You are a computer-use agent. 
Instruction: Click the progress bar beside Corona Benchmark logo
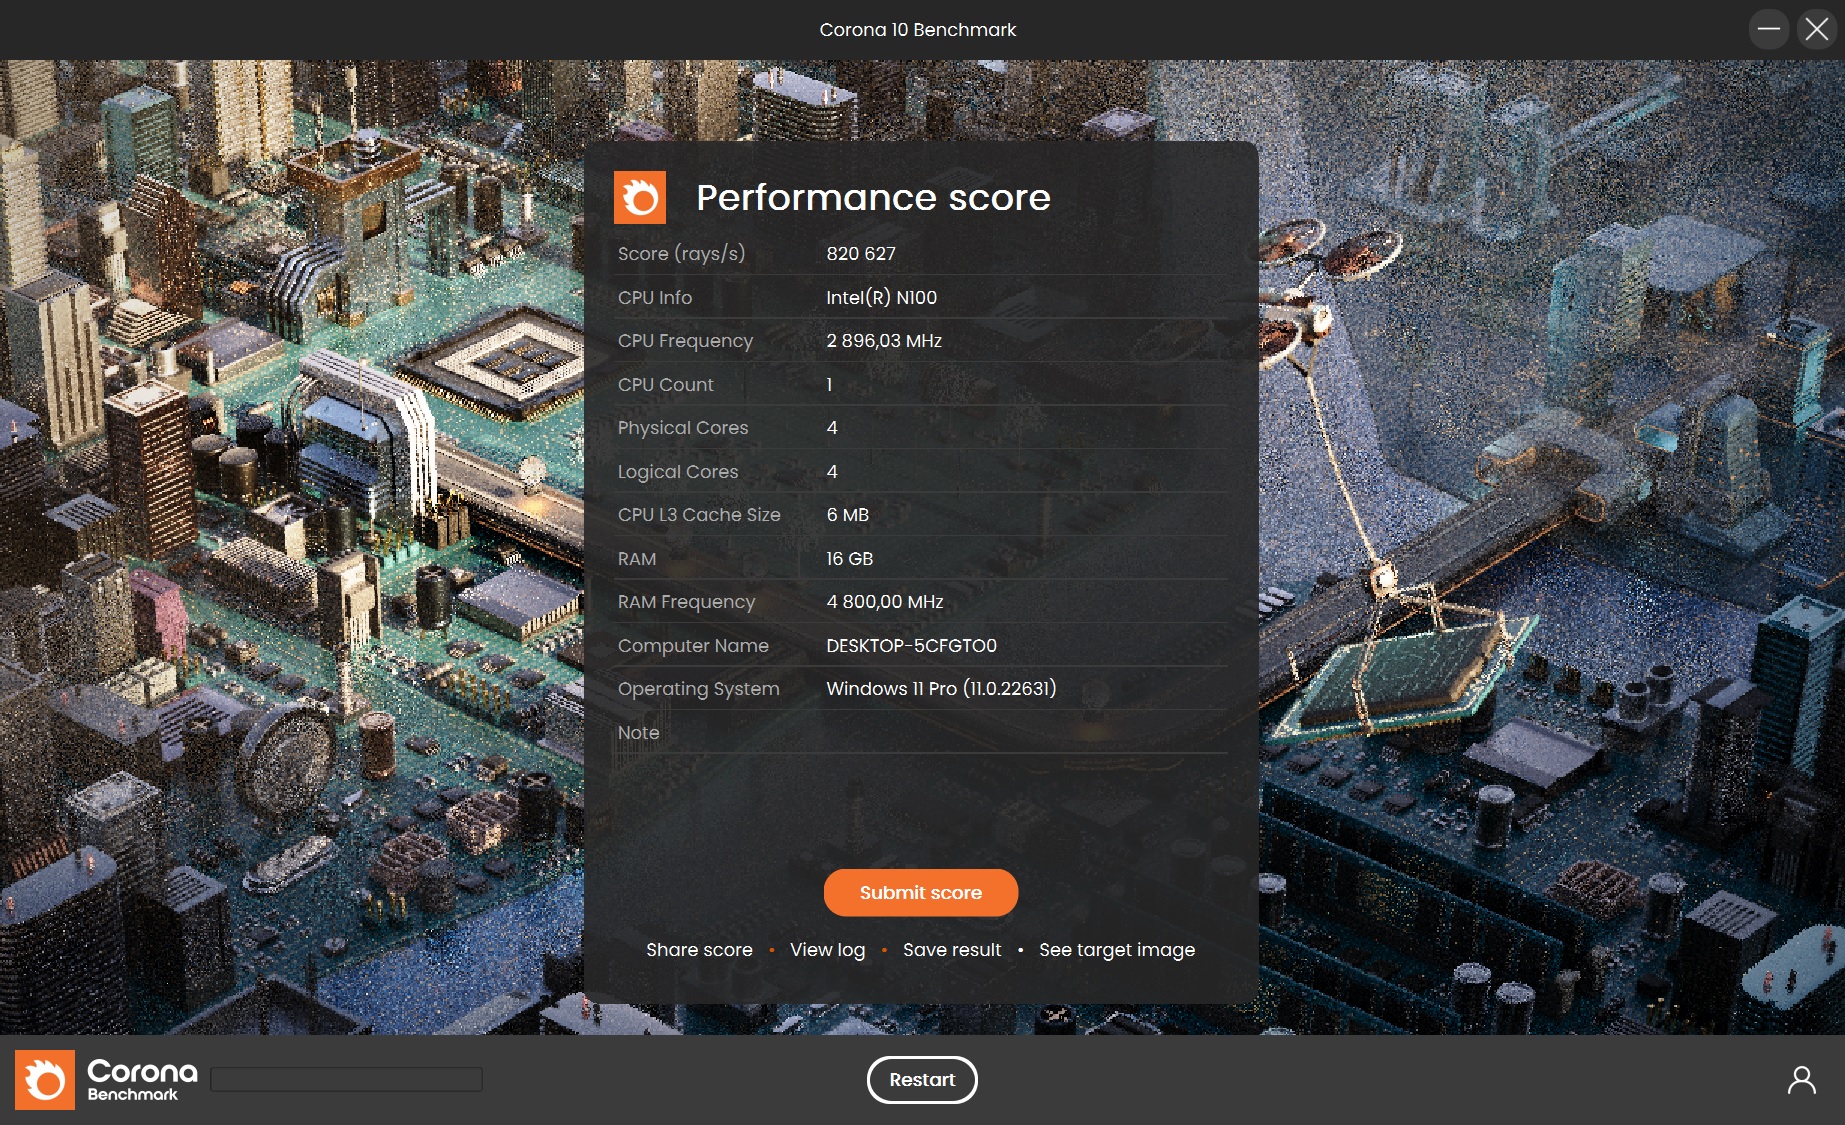tap(347, 1079)
